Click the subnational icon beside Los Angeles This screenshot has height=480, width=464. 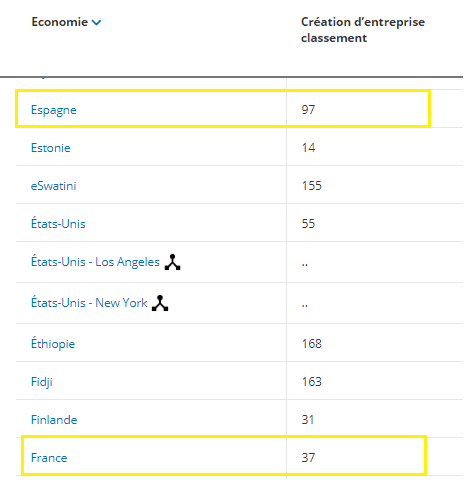tap(172, 262)
